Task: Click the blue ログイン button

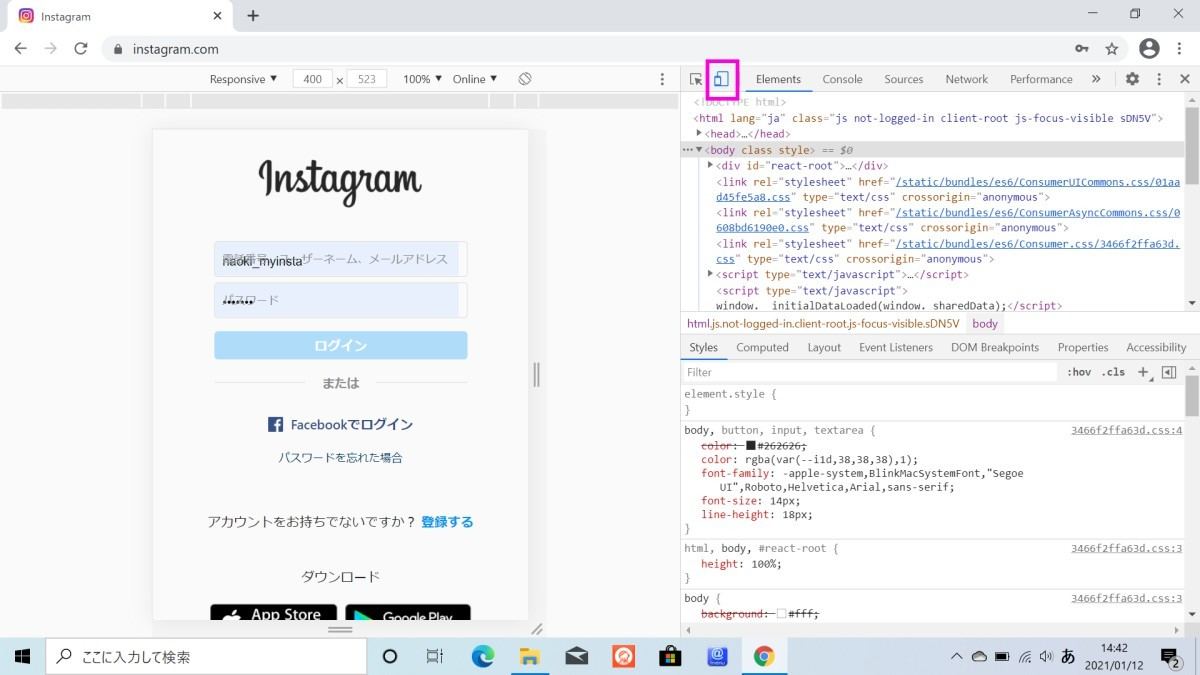Action: click(x=341, y=345)
